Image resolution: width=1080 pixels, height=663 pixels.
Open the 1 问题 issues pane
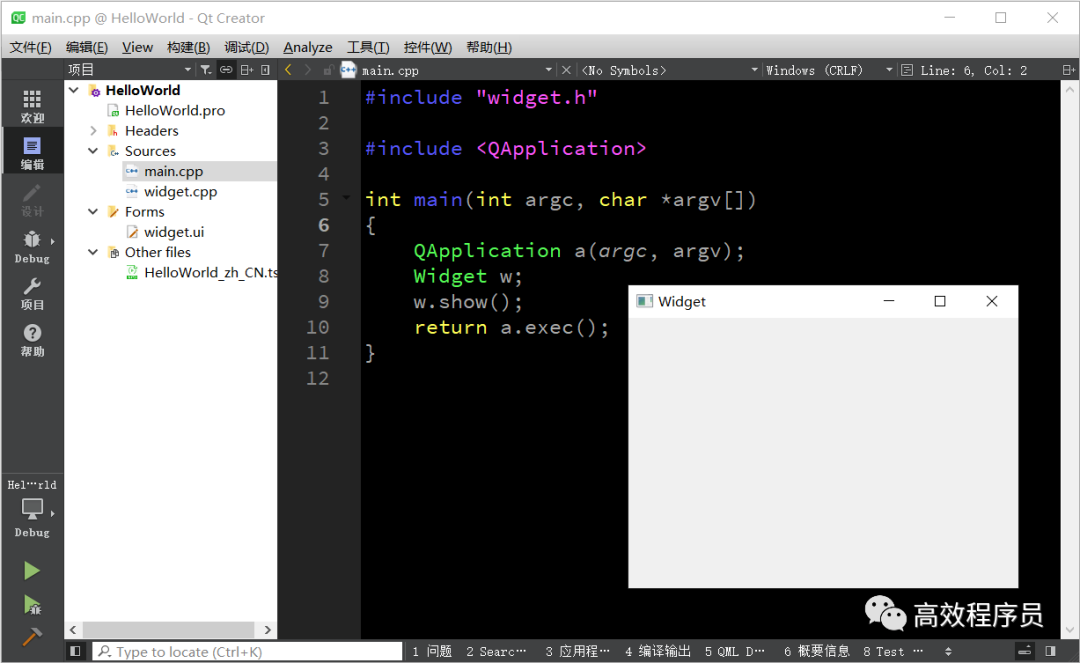pos(432,651)
